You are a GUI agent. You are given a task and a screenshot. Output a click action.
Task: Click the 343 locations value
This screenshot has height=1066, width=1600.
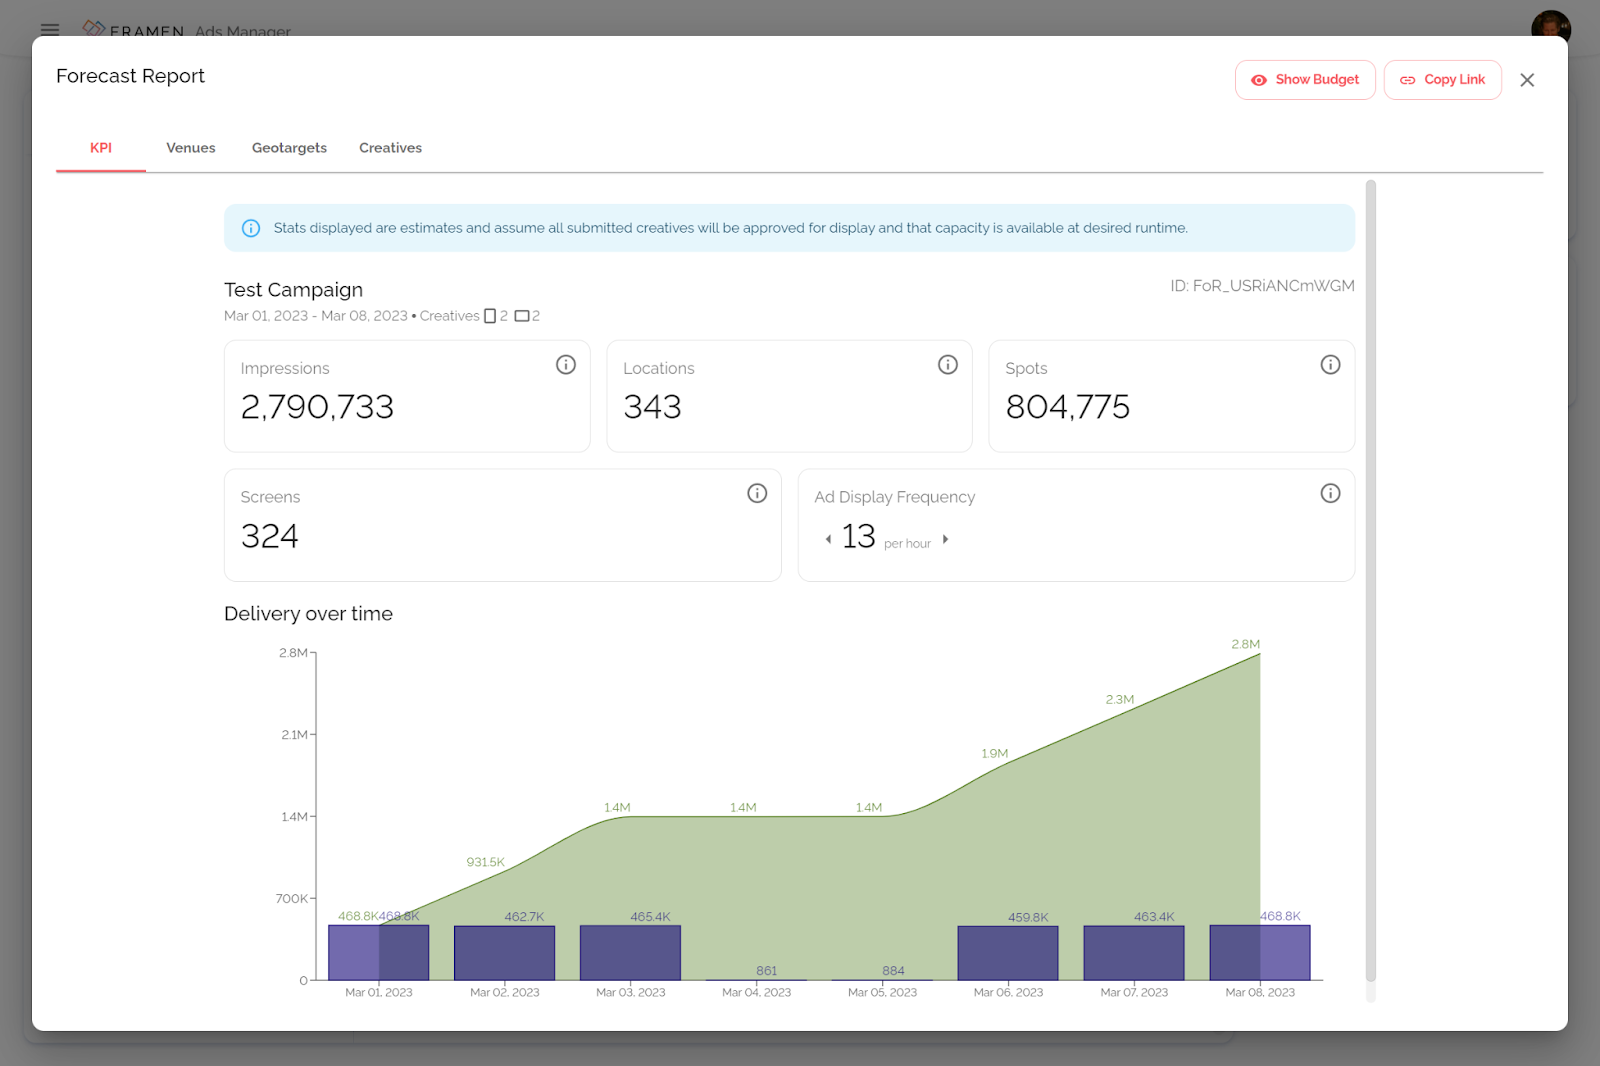coord(652,407)
